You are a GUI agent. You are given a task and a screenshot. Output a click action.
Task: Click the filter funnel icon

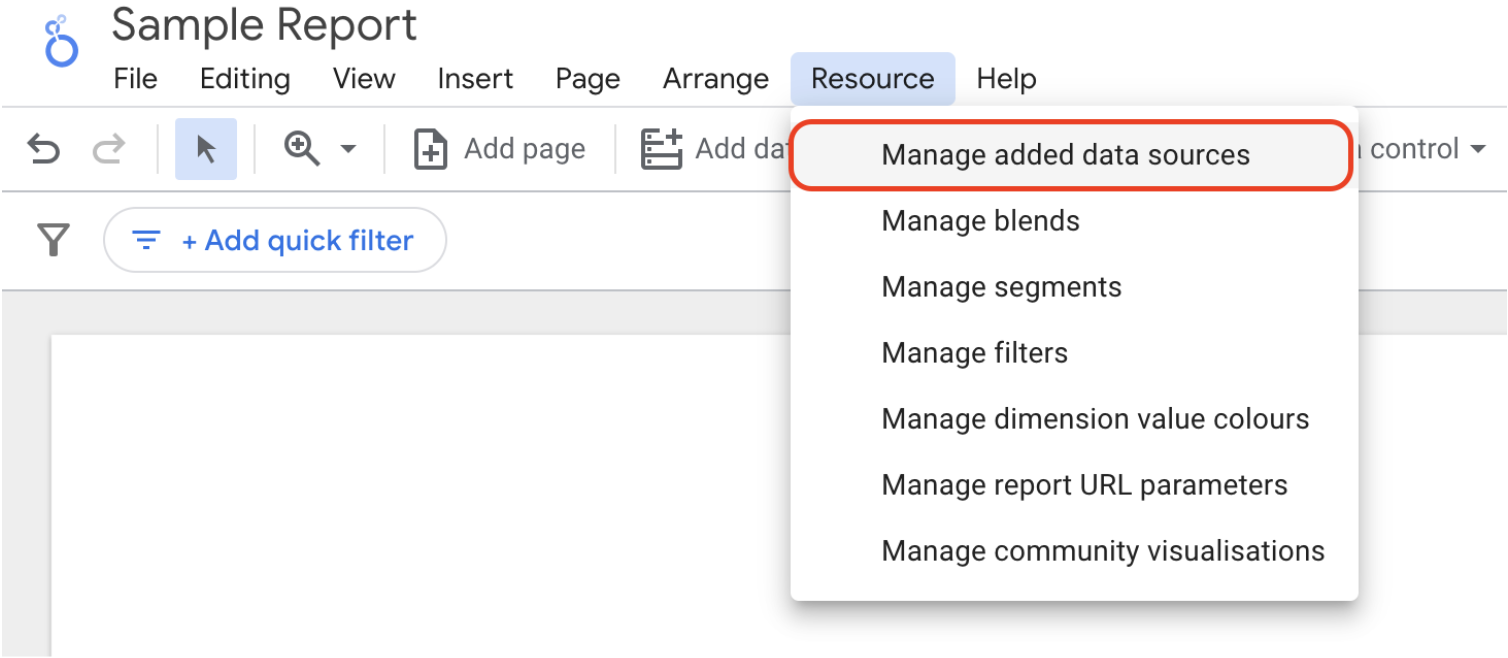(52, 240)
